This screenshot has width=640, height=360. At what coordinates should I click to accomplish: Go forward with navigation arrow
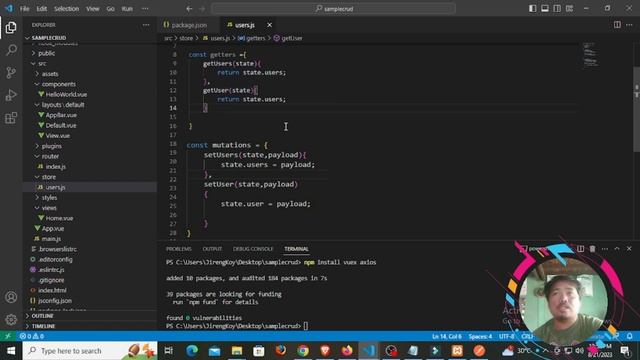click(x=202, y=9)
